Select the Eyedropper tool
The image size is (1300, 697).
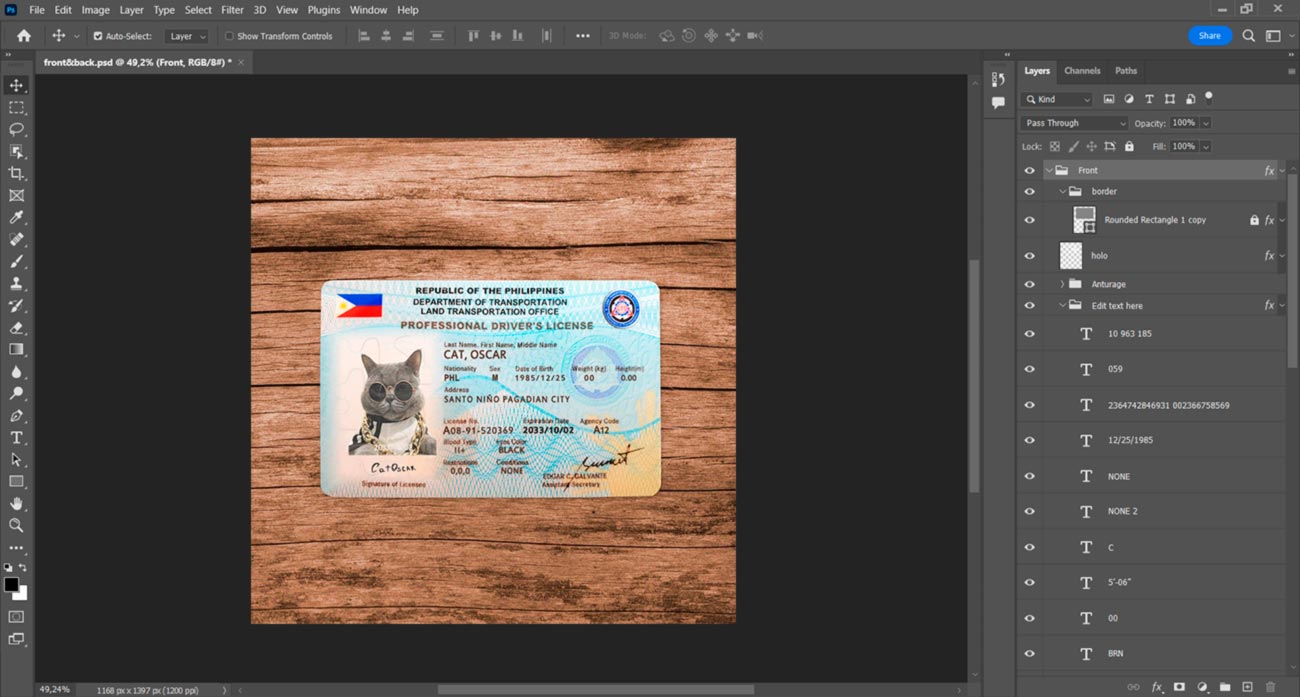[x=16, y=218]
